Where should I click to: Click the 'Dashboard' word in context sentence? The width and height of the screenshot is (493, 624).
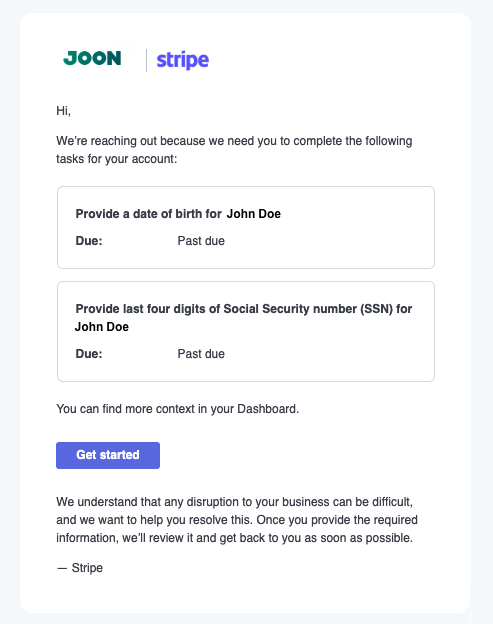(x=267, y=409)
